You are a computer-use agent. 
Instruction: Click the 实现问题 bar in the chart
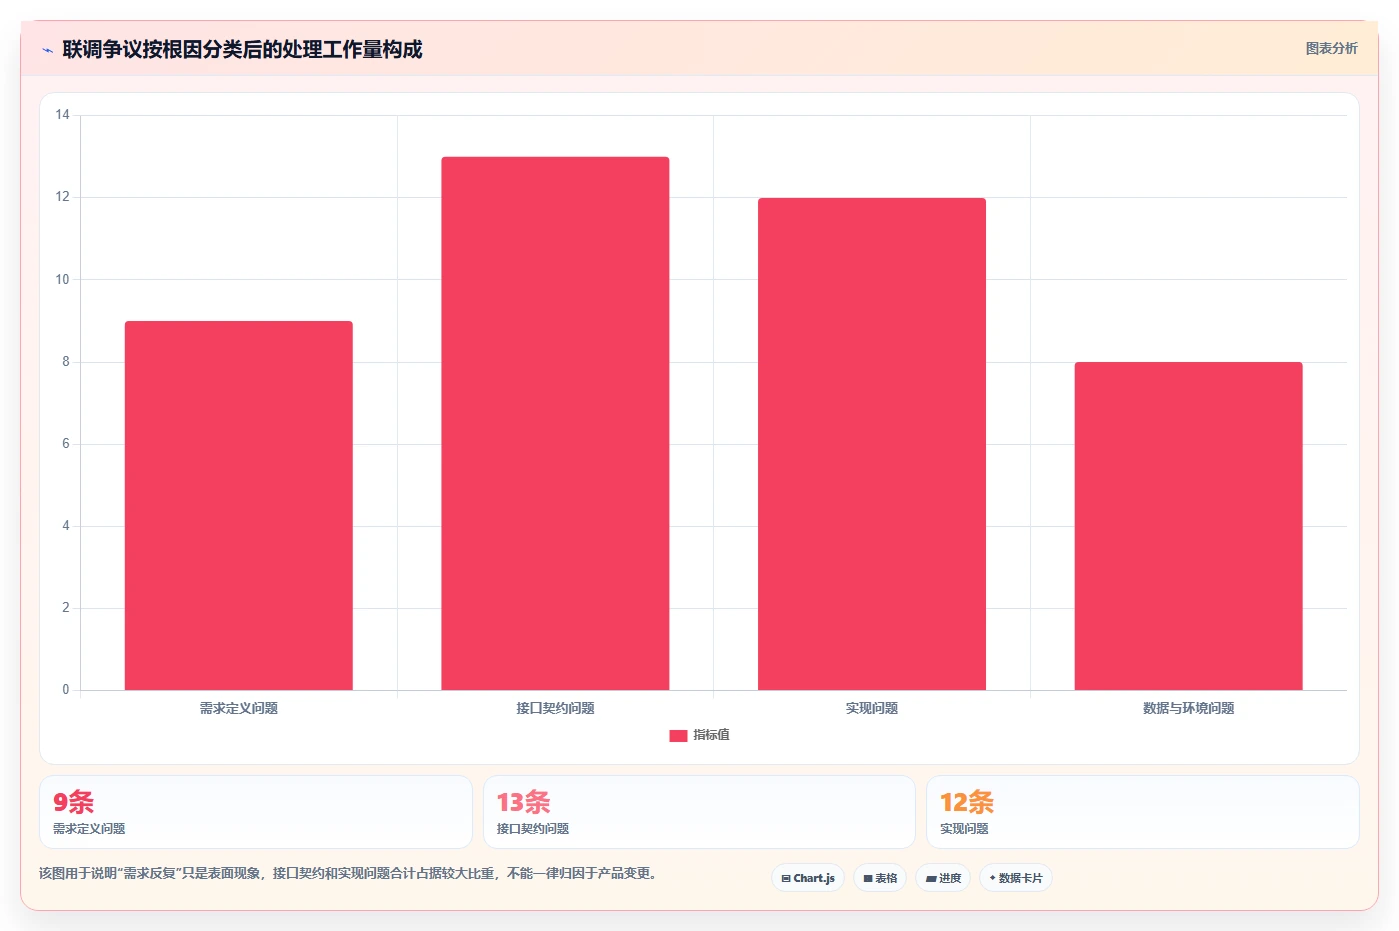tap(872, 444)
